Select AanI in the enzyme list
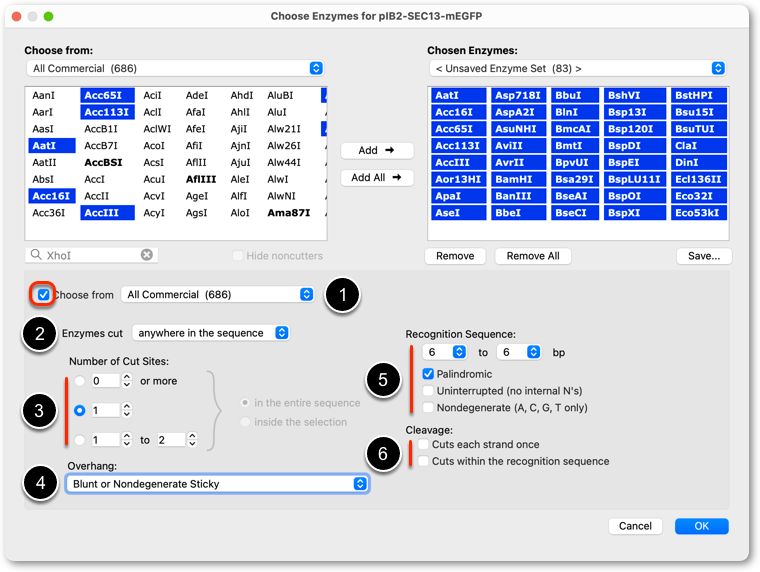This screenshot has width=760, height=572. [x=44, y=95]
